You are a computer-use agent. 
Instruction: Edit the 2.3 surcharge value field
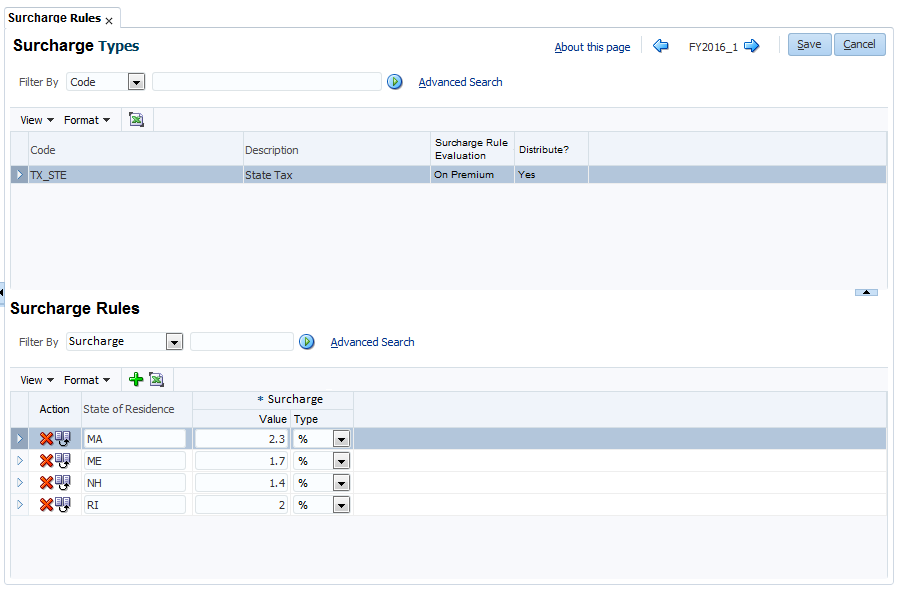point(241,439)
